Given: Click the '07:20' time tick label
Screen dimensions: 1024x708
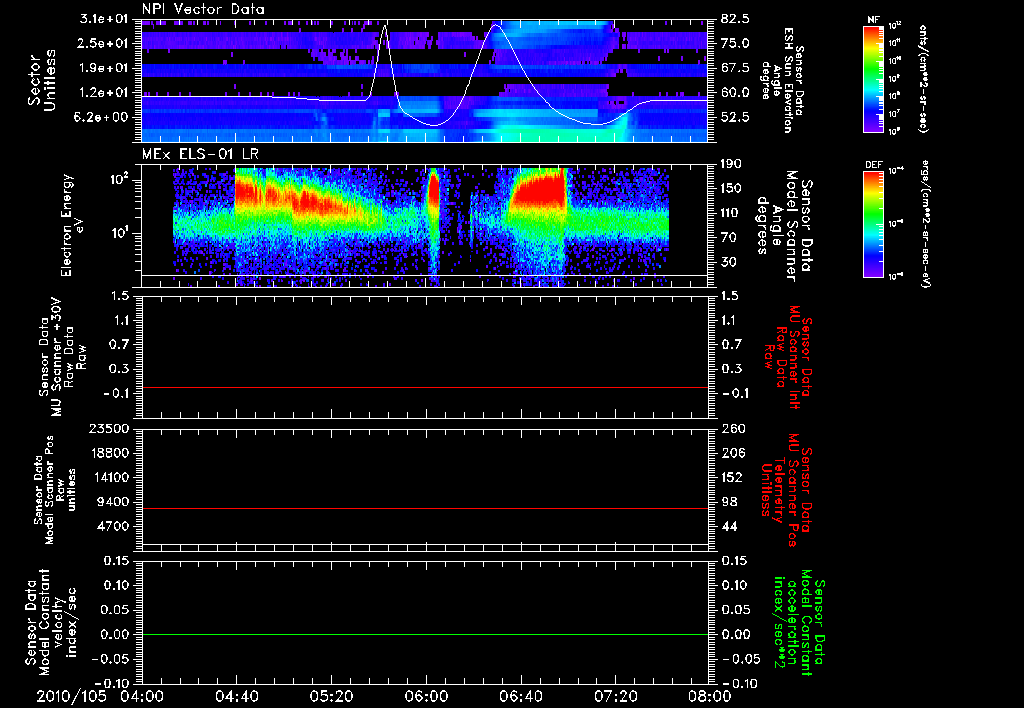Looking at the screenshot, I should click(x=616, y=696).
